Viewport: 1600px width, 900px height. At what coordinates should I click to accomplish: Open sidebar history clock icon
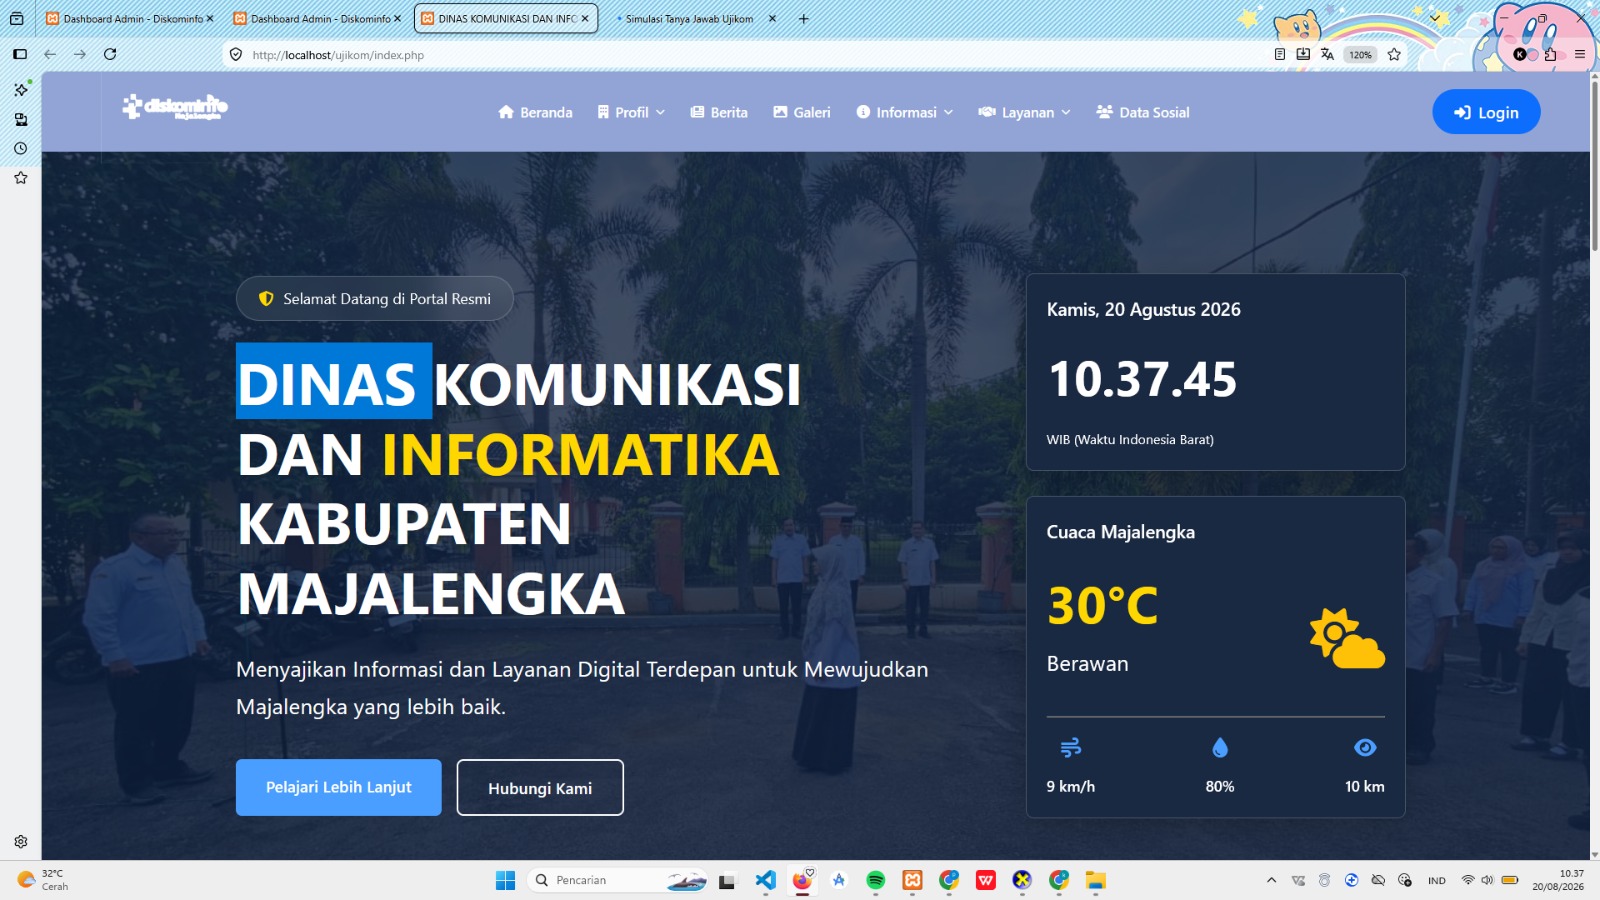(20, 148)
